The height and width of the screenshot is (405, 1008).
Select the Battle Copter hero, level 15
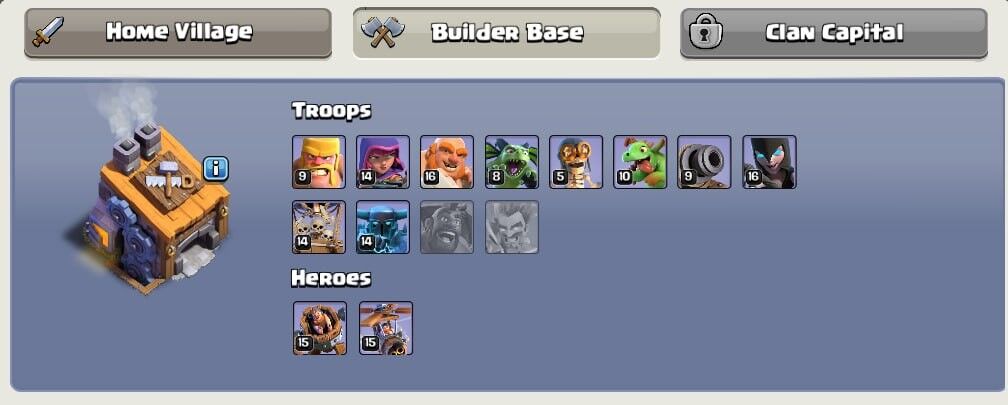386,328
